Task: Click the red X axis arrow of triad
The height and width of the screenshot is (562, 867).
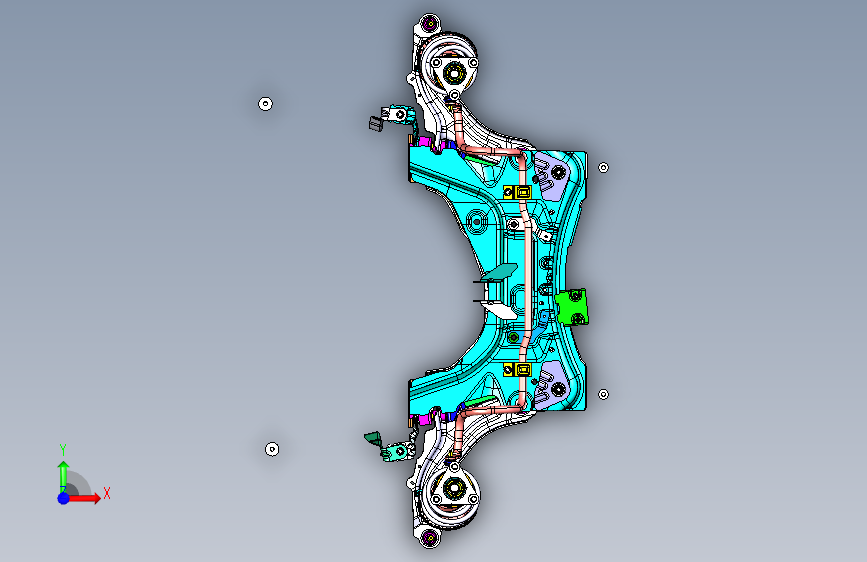Action: [86, 498]
